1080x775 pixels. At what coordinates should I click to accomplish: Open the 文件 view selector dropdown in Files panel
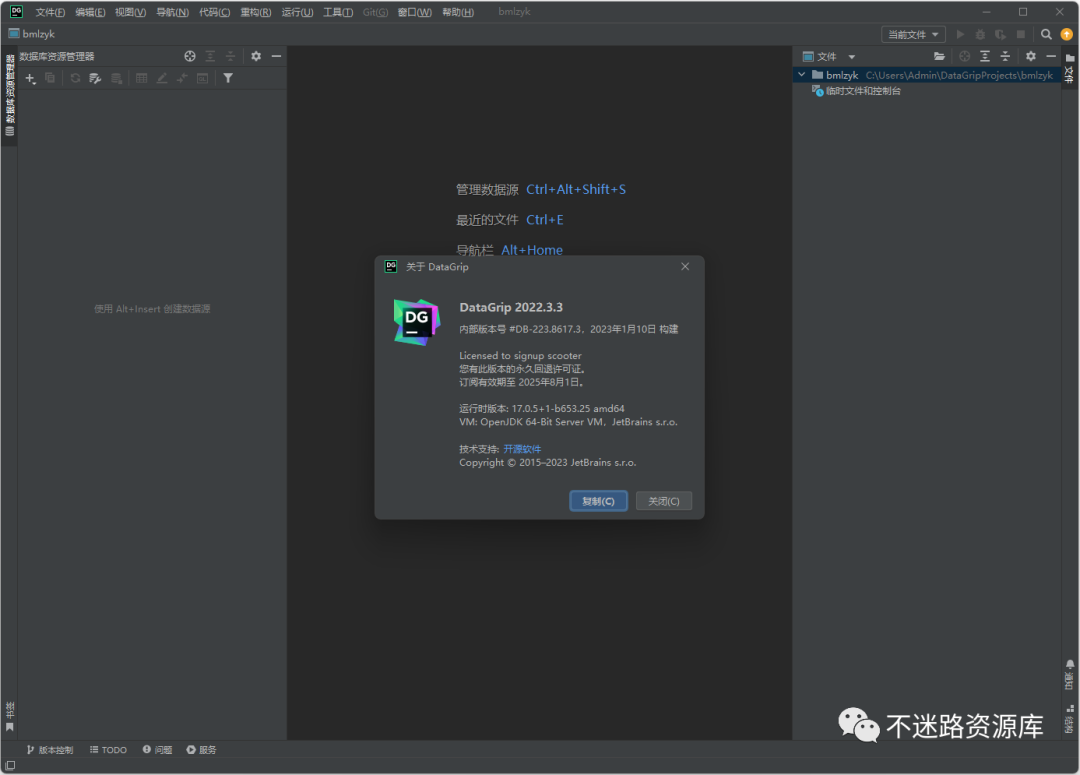829,56
